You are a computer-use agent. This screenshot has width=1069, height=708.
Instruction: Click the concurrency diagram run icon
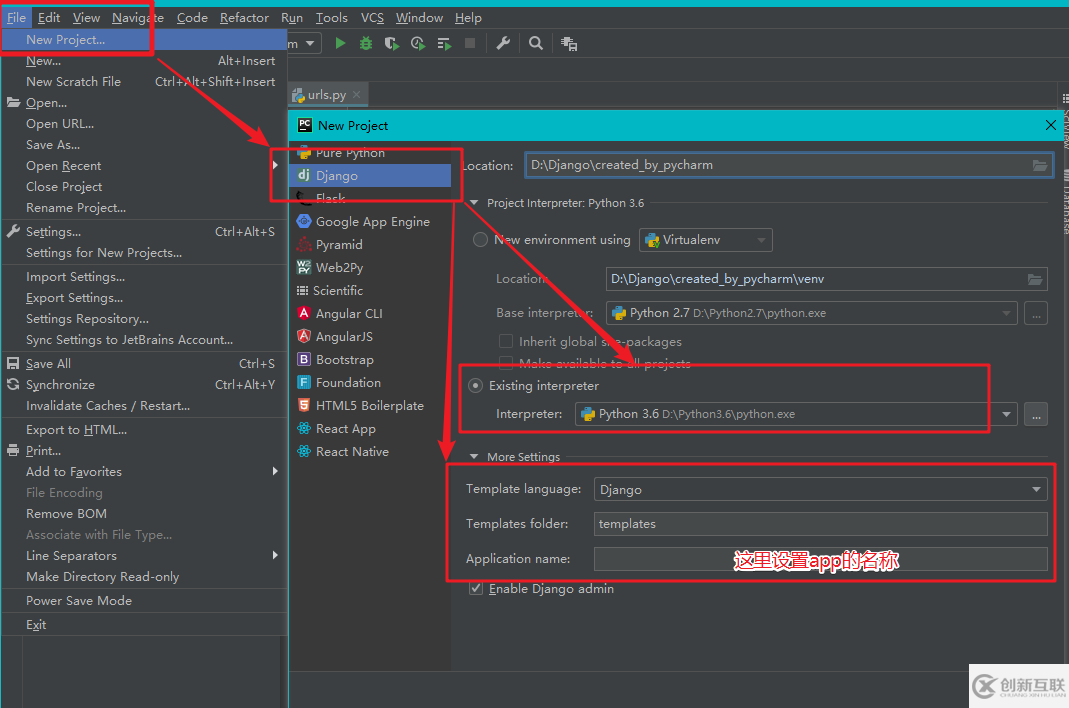[x=445, y=44]
